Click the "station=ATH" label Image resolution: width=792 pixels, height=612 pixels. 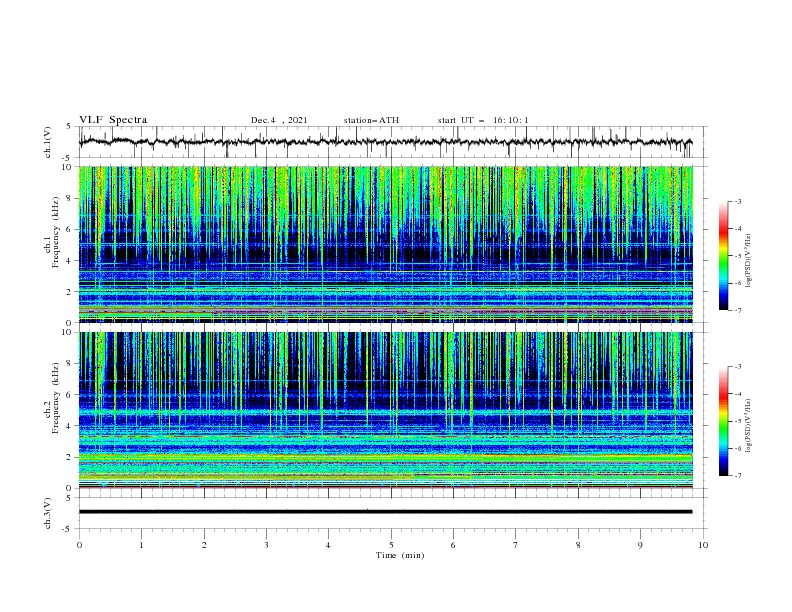[371, 120]
